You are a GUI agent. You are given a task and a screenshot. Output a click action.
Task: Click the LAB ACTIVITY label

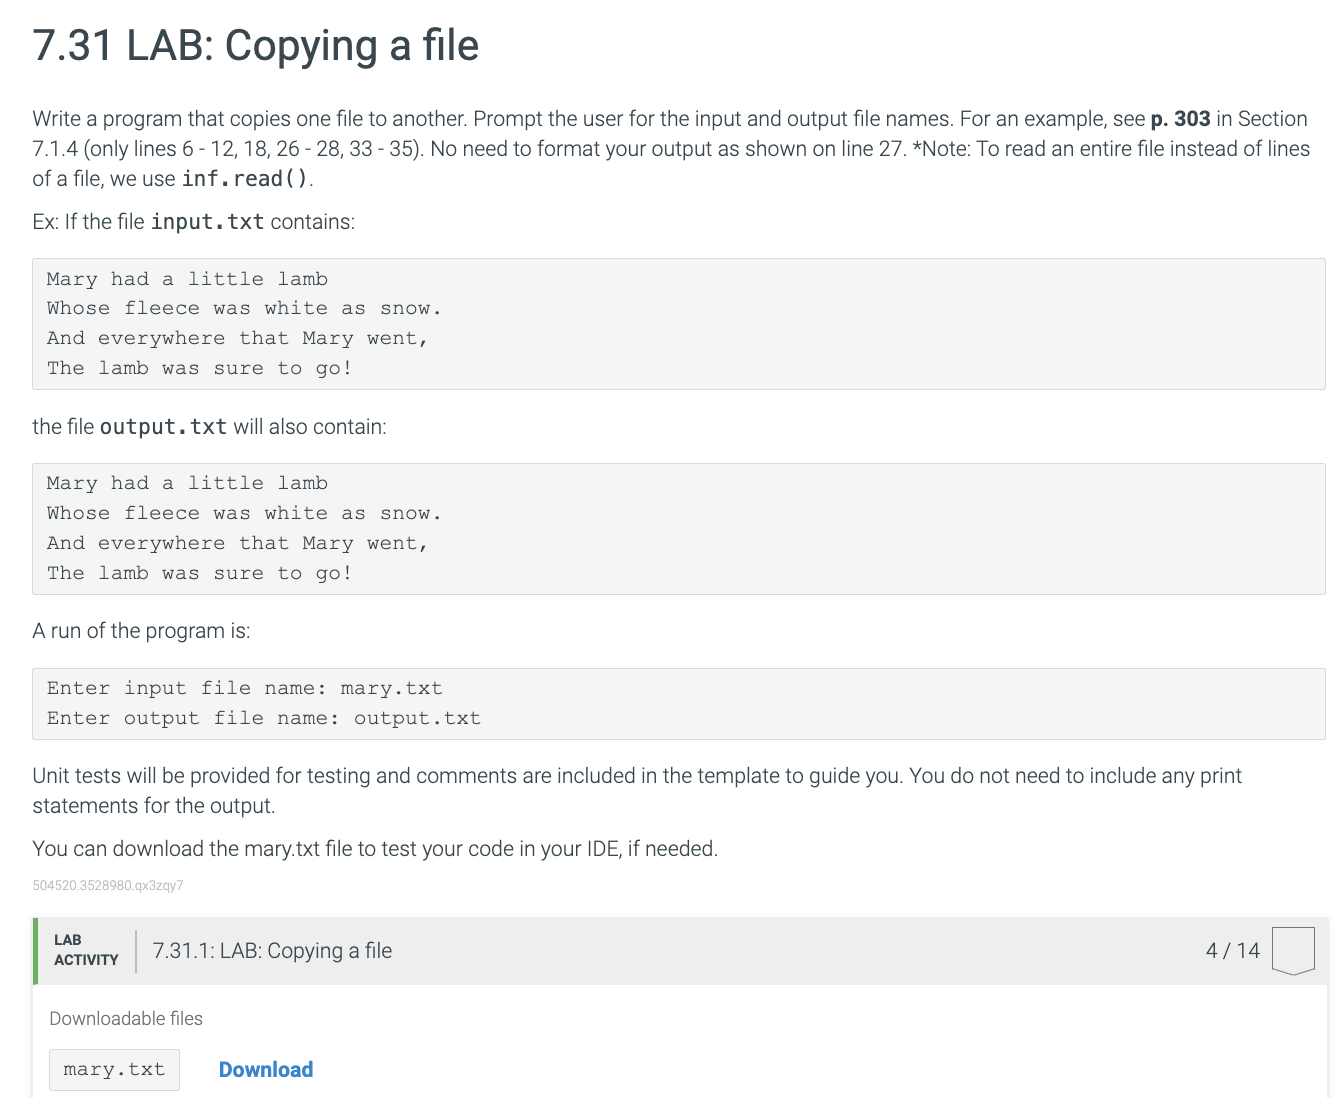[x=86, y=950]
